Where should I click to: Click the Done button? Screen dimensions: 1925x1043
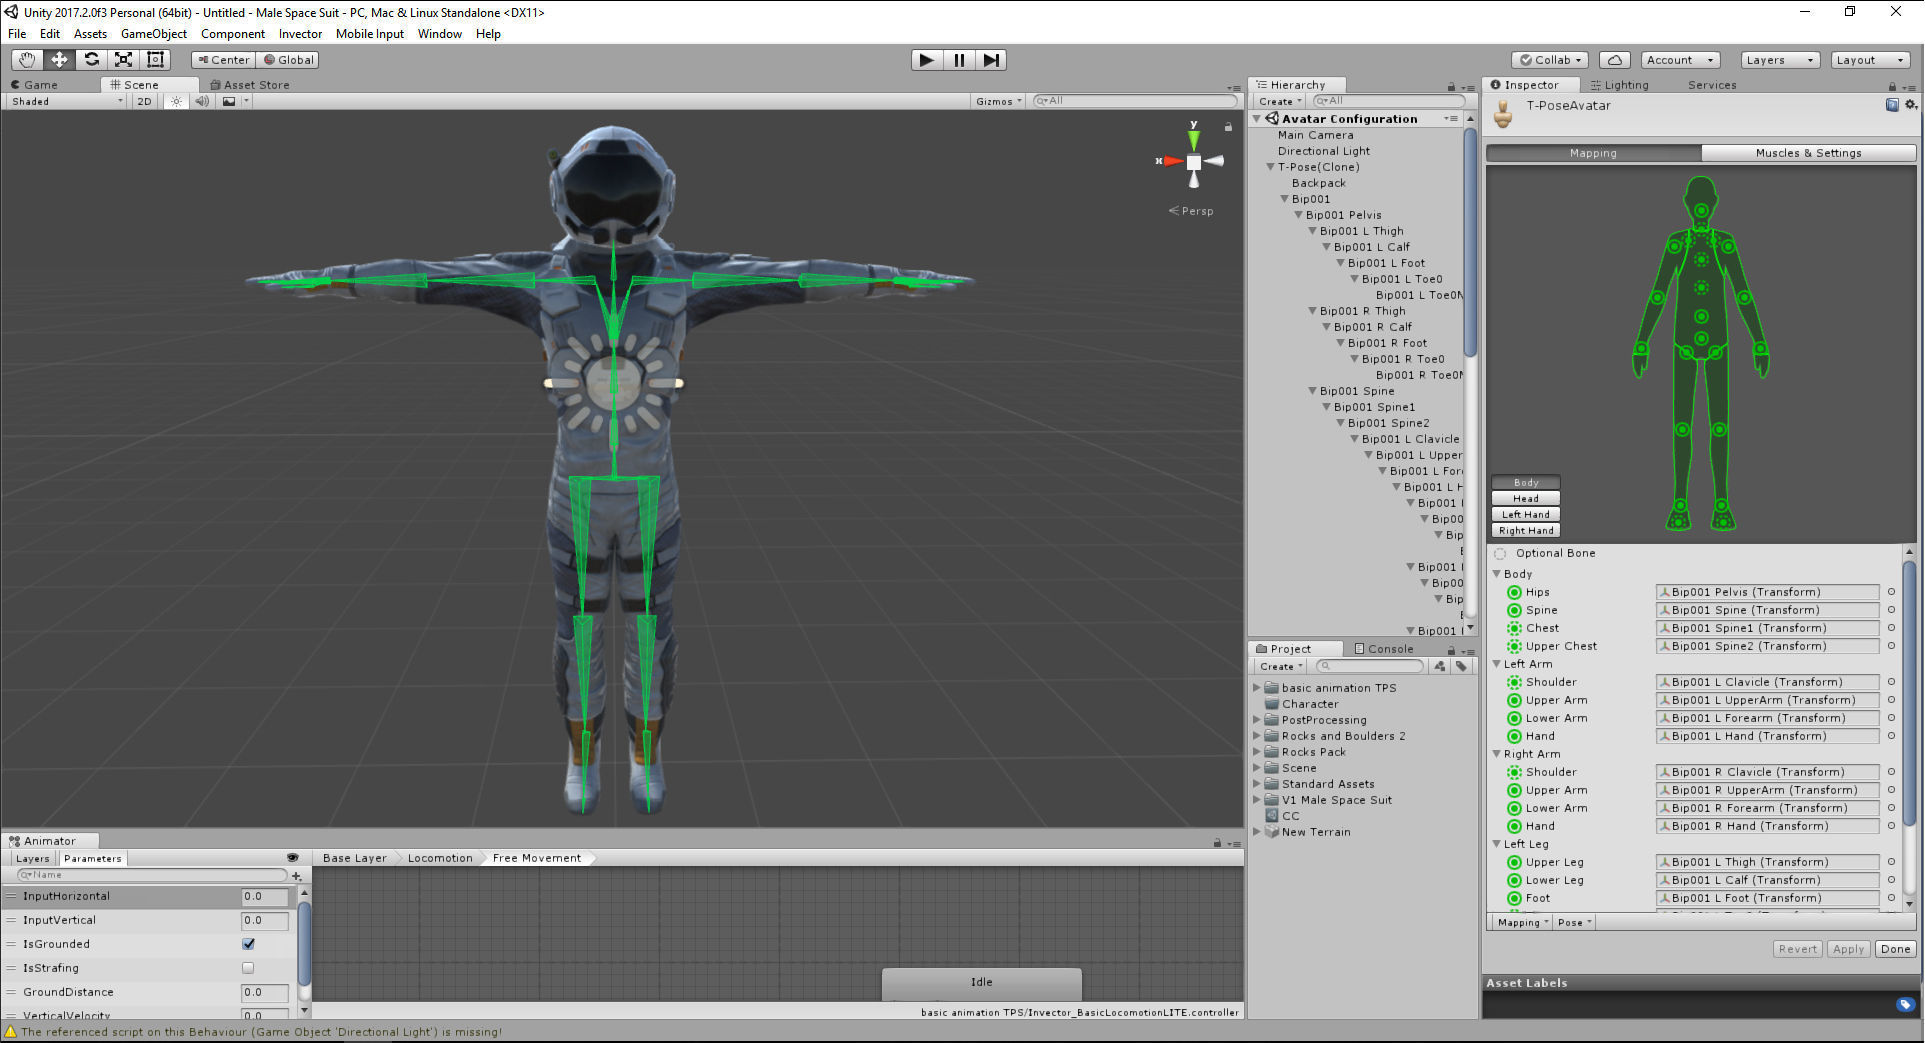click(1895, 949)
